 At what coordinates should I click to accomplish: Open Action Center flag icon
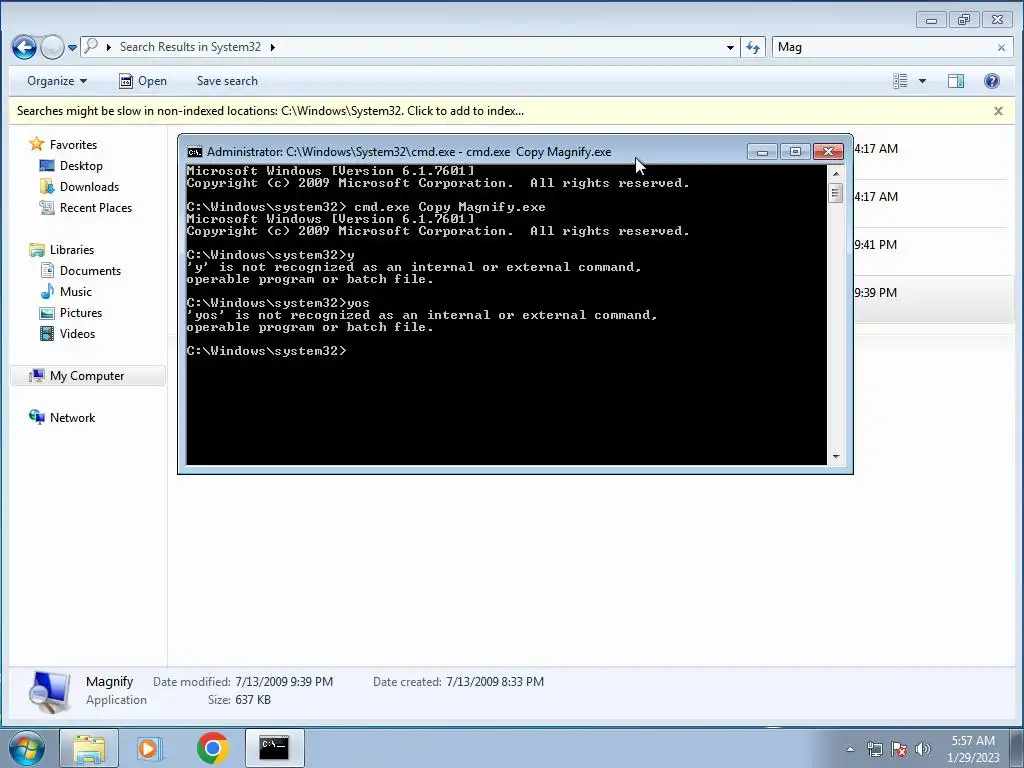point(899,749)
